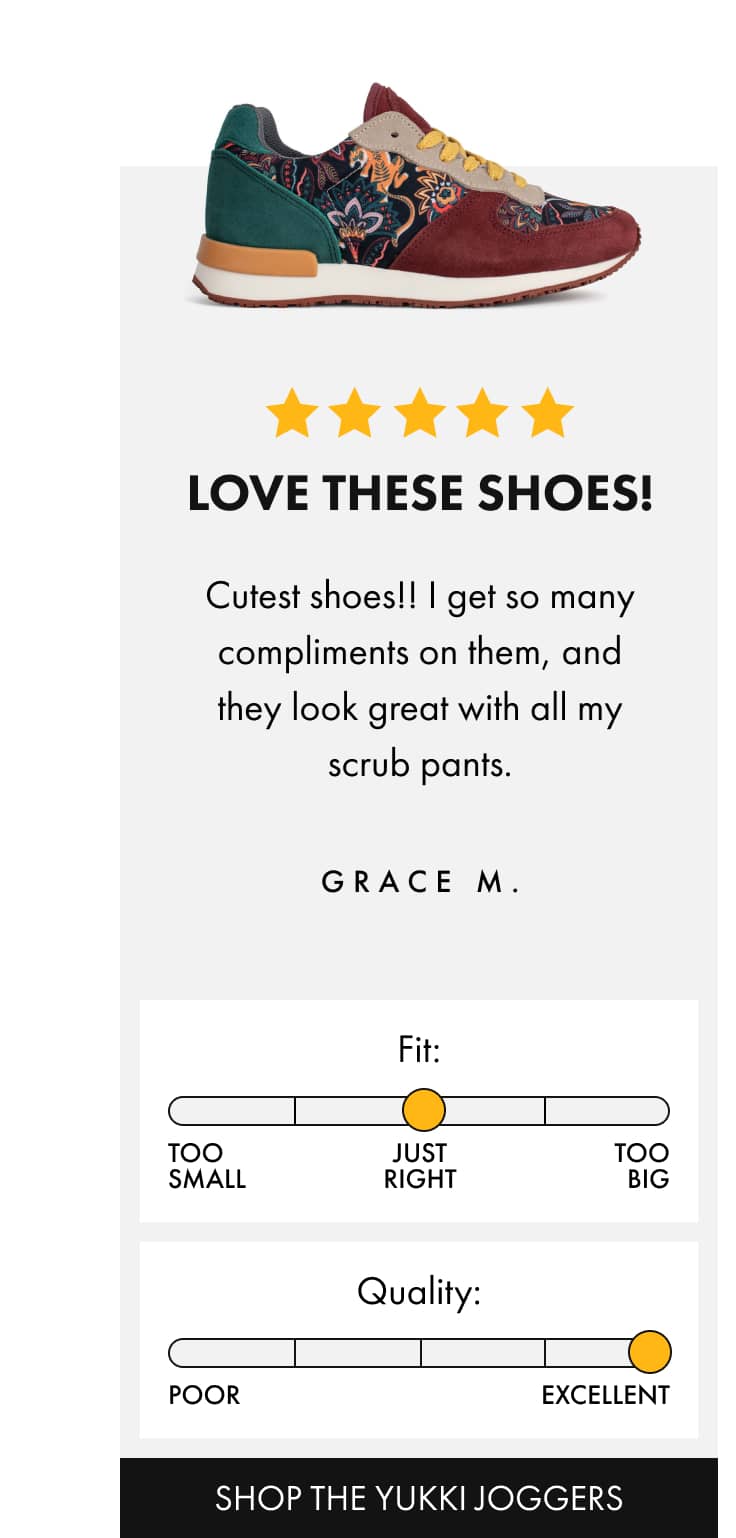Viewport: 736px width, 1538px height.
Task: Click the "TOO BIG" fit label
Action: (642, 1166)
